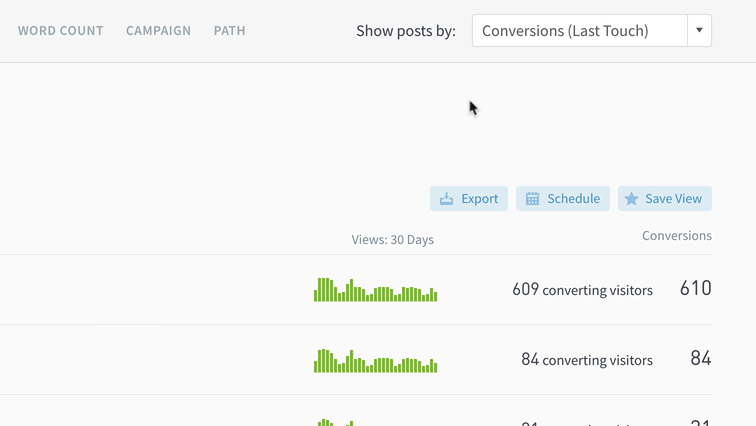The width and height of the screenshot is (756, 426).
Task: Open the Conversions (Last Touch) combo box
Action: click(x=592, y=30)
